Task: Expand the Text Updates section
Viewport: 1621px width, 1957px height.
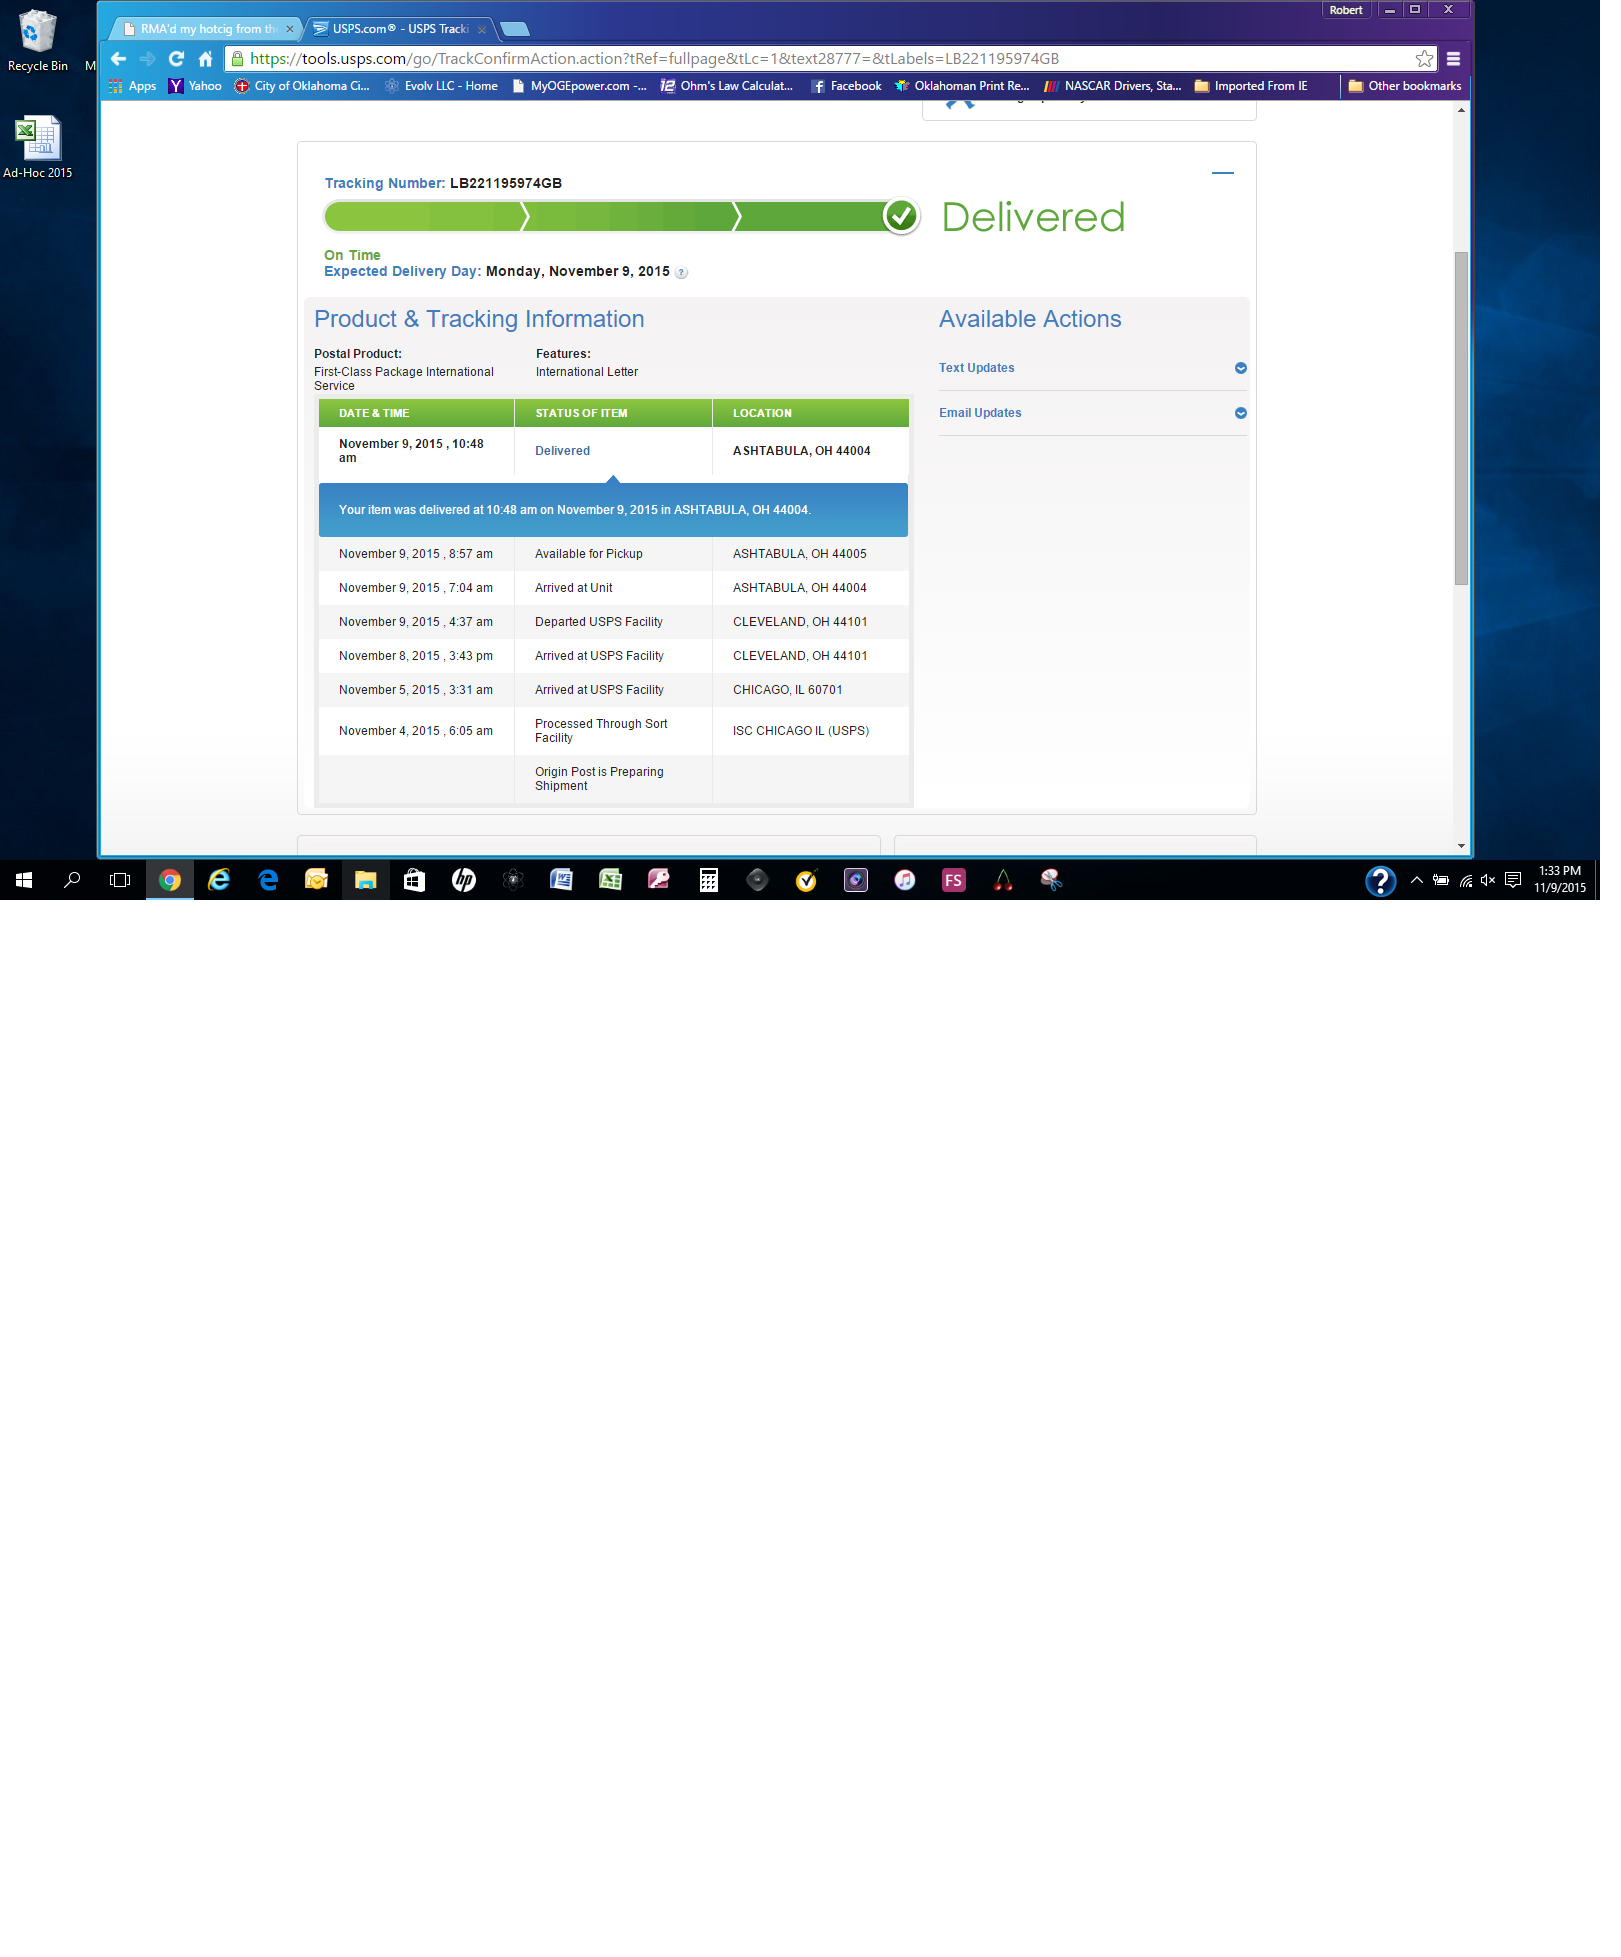Action: pyautogui.click(x=1240, y=368)
